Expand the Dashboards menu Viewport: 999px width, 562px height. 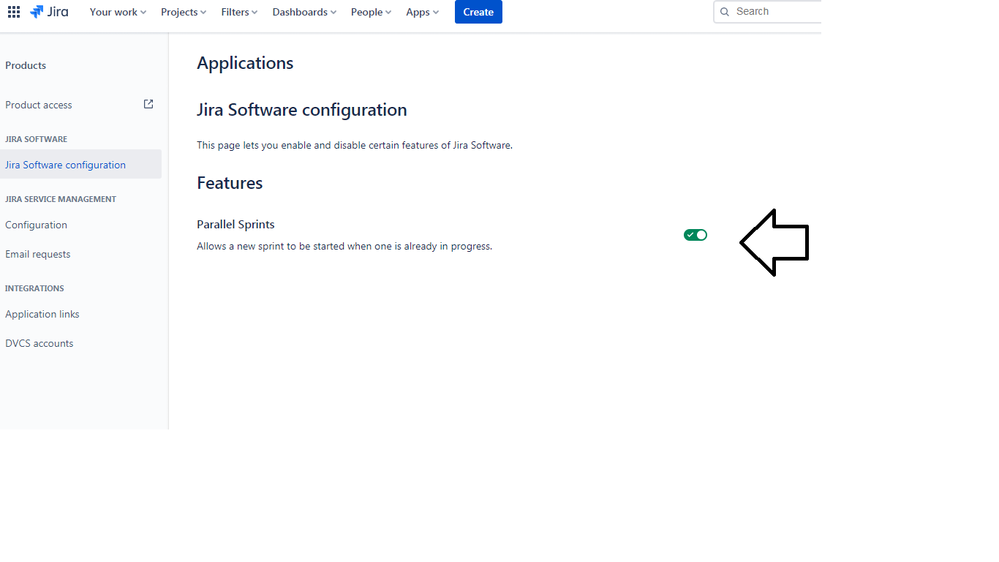(304, 12)
